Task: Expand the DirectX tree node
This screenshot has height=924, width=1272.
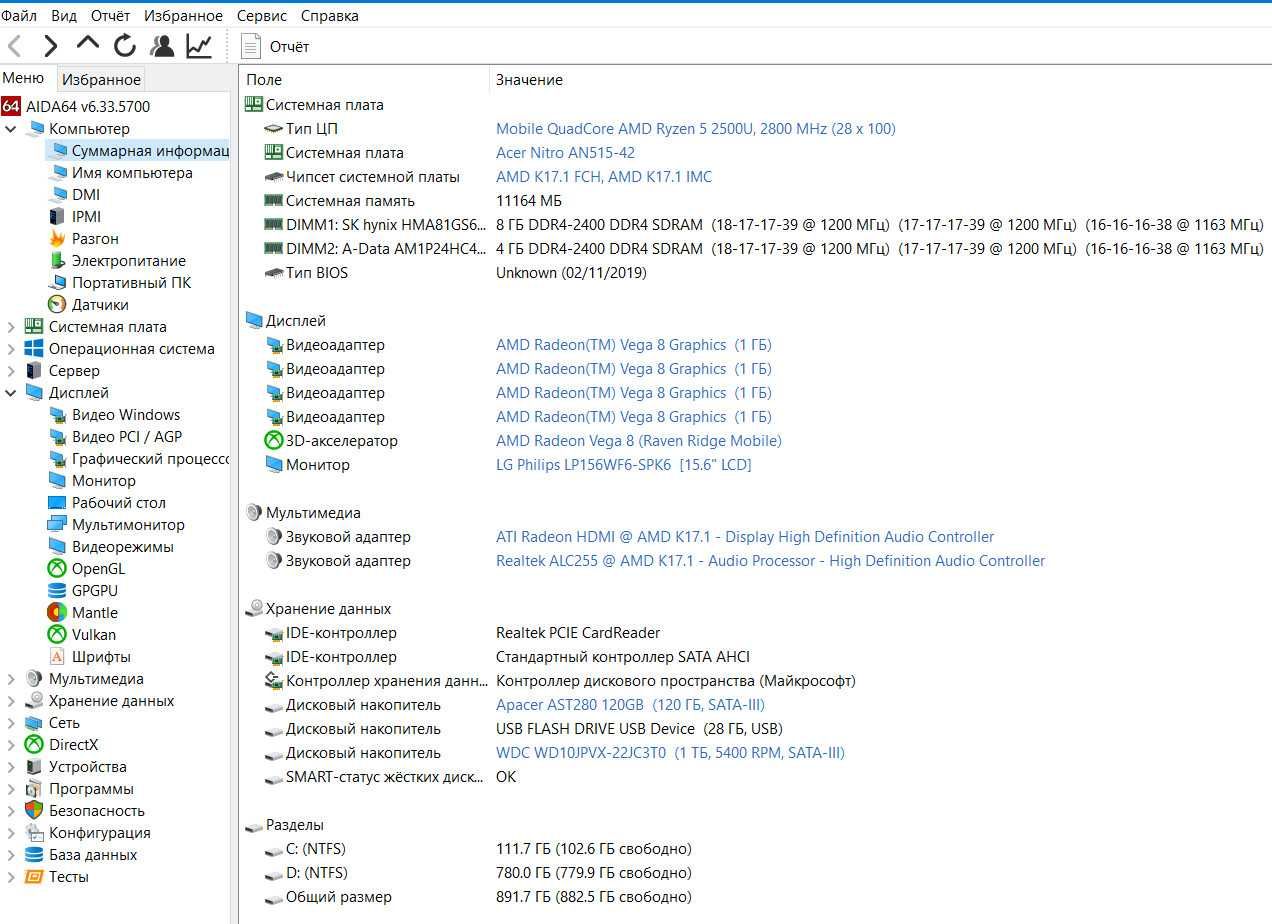Action: click(11, 745)
